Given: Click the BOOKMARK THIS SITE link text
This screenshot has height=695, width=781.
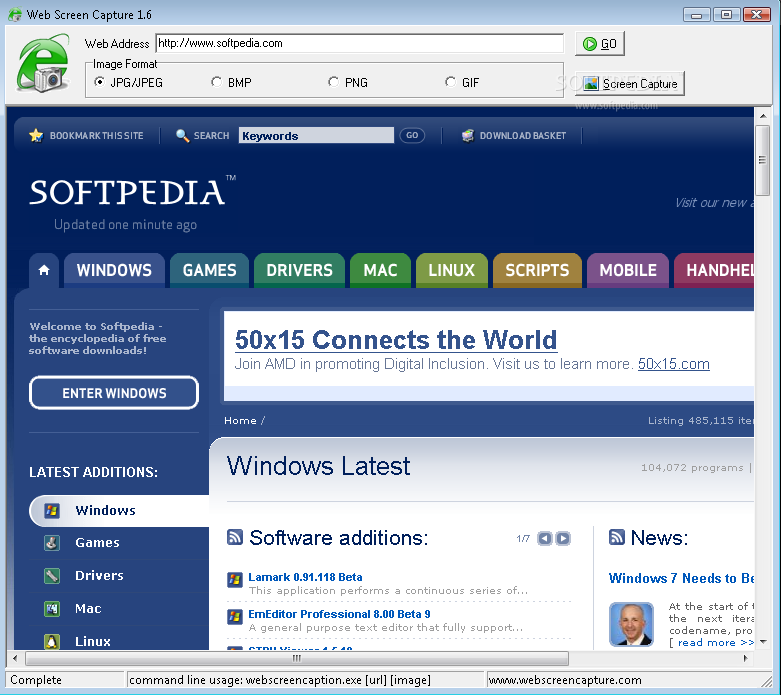Looking at the screenshot, I should [x=97, y=136].
